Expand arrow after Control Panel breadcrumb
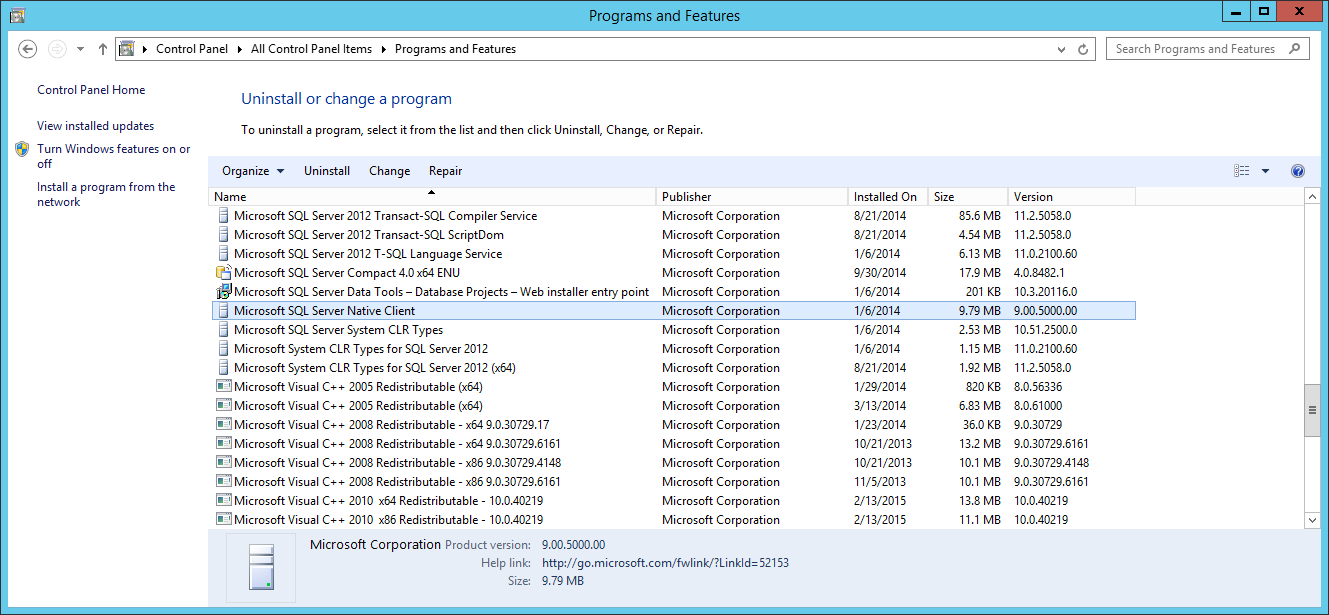This screenshot has height=615, width=1329. [240, 49]
